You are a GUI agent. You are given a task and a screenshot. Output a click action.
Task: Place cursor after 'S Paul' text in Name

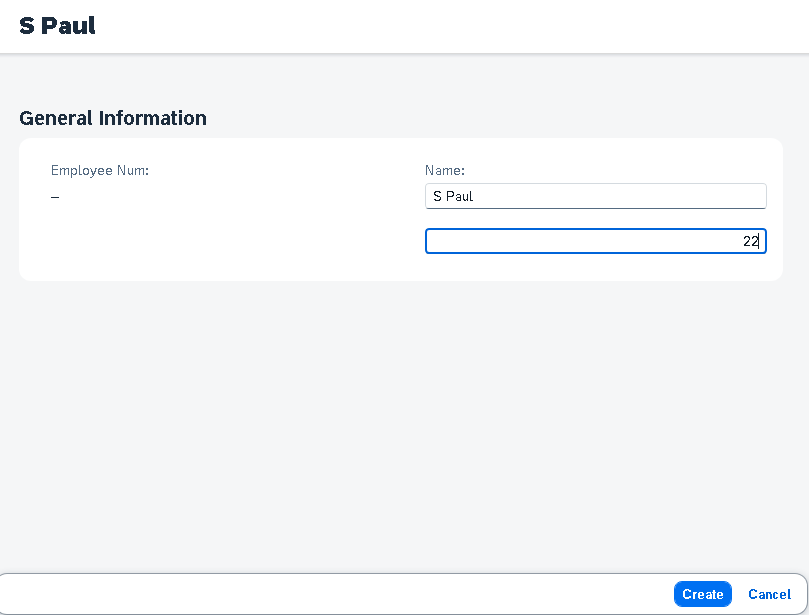[x=474, y=196]
